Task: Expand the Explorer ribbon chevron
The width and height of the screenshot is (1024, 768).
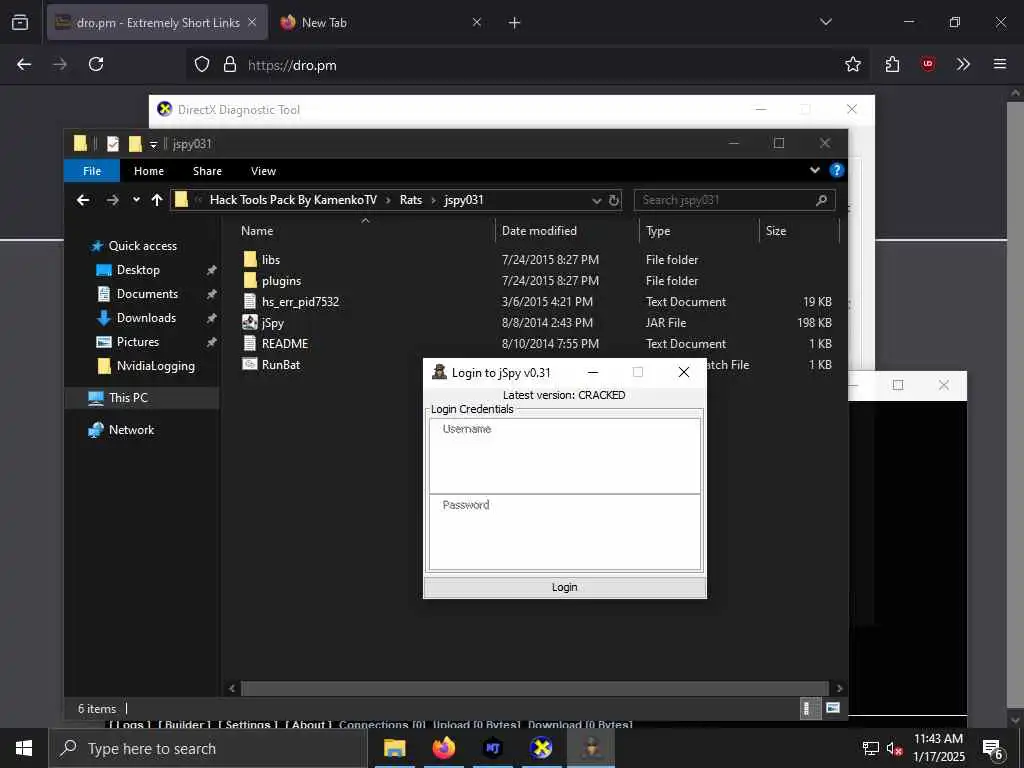Action: 814,170
